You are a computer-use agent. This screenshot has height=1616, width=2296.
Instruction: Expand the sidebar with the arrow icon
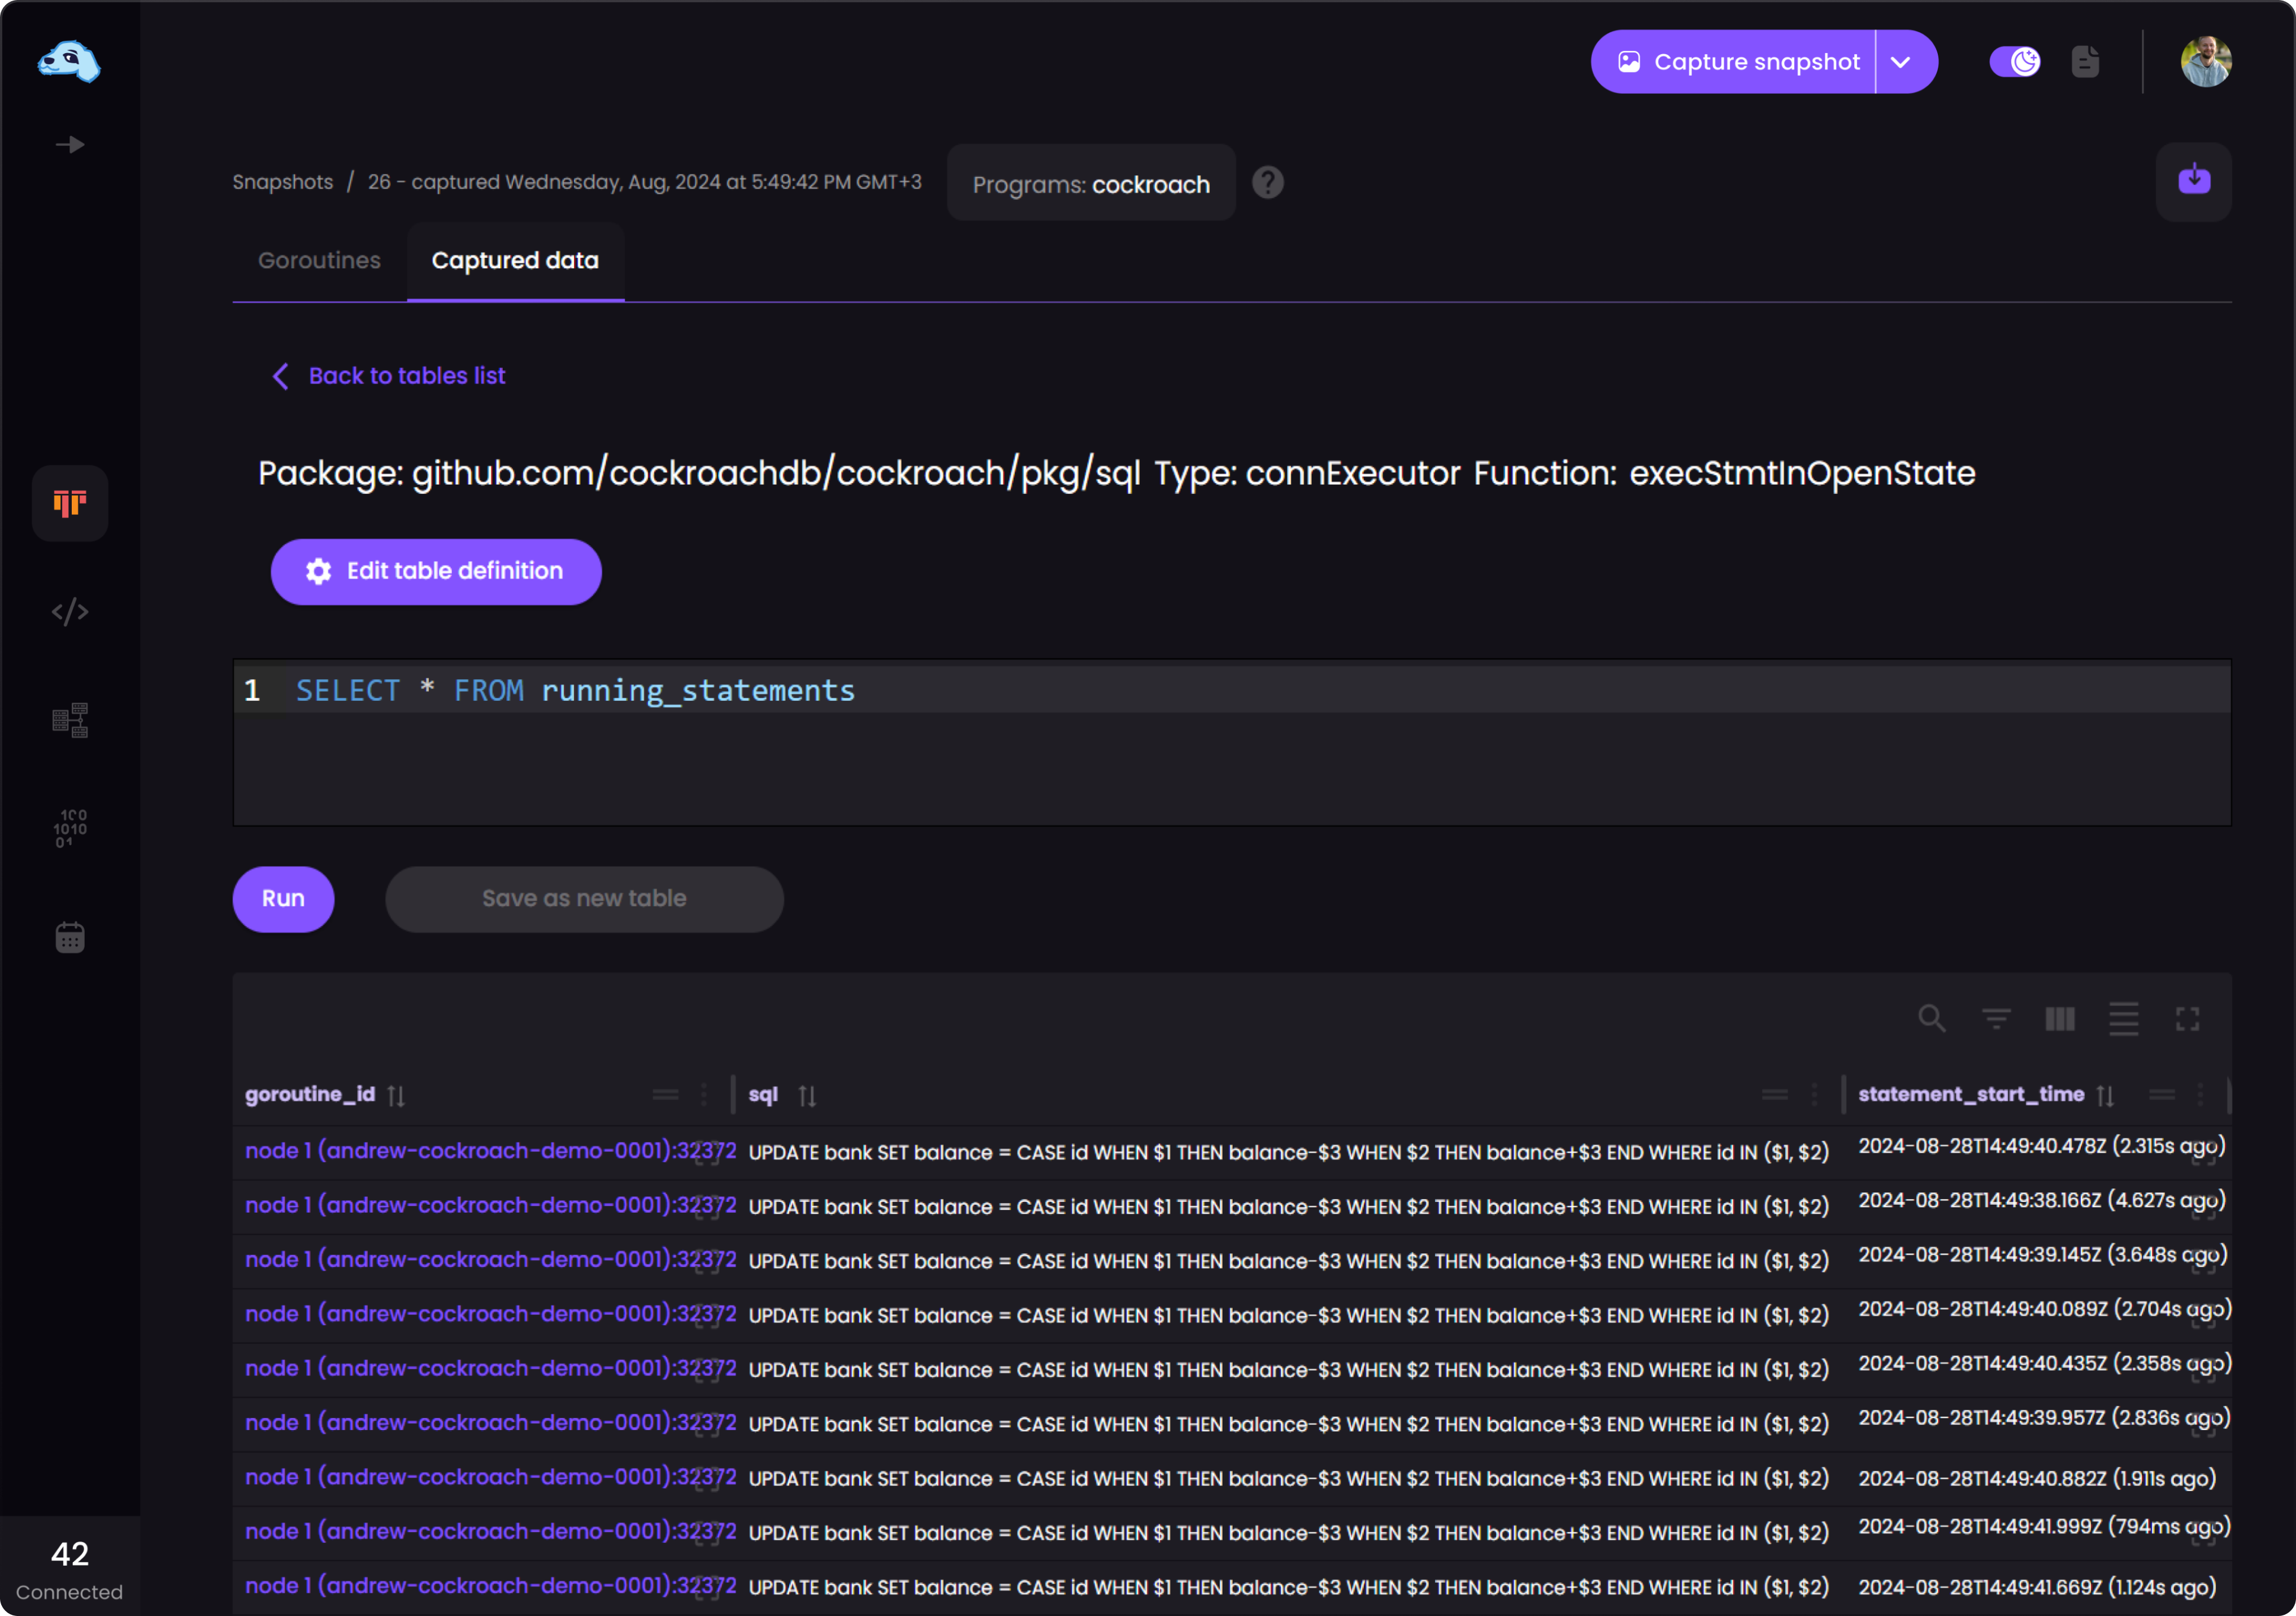[69, 145]
